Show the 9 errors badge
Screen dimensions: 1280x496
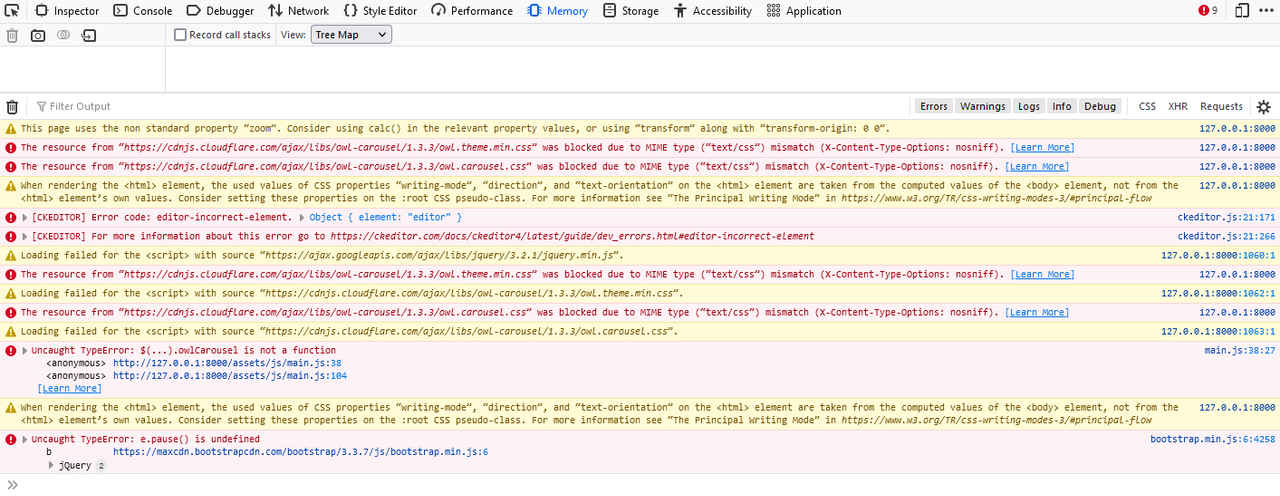pos(1208,11)
